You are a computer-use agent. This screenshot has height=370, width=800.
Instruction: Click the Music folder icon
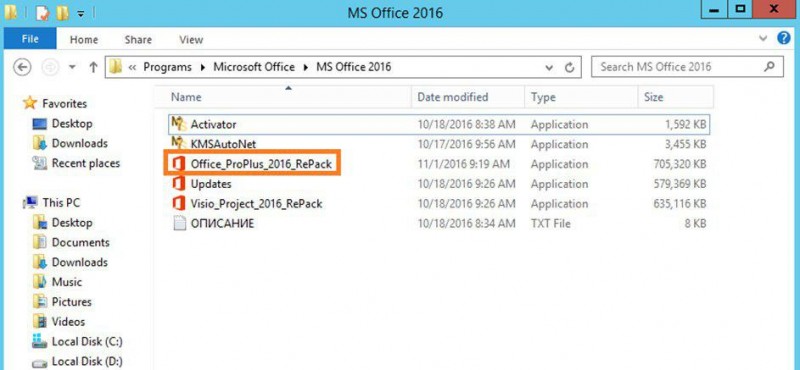(x=40, y=282)
